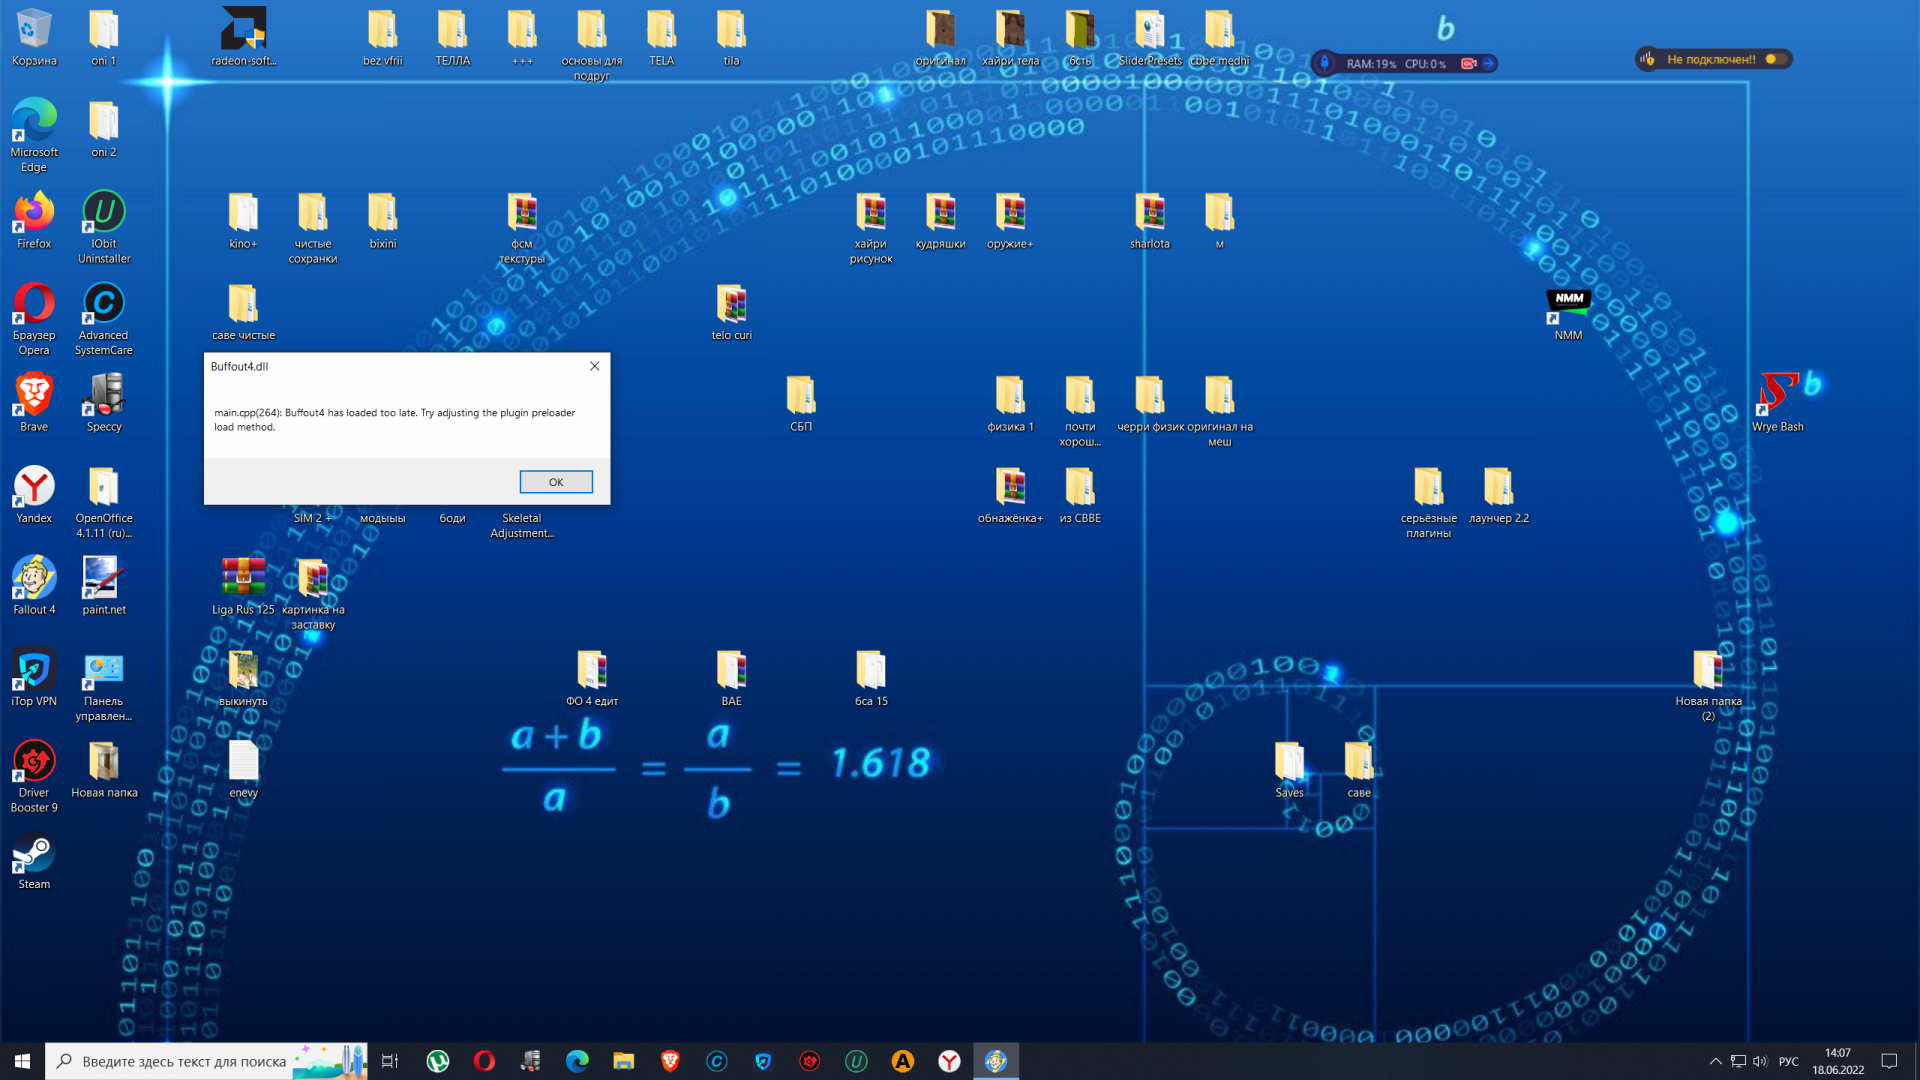The width and height of the screenshot is (1920, 1080).
Task: Click the volume icon in system tray
Action: [x=1760, y=1061]
